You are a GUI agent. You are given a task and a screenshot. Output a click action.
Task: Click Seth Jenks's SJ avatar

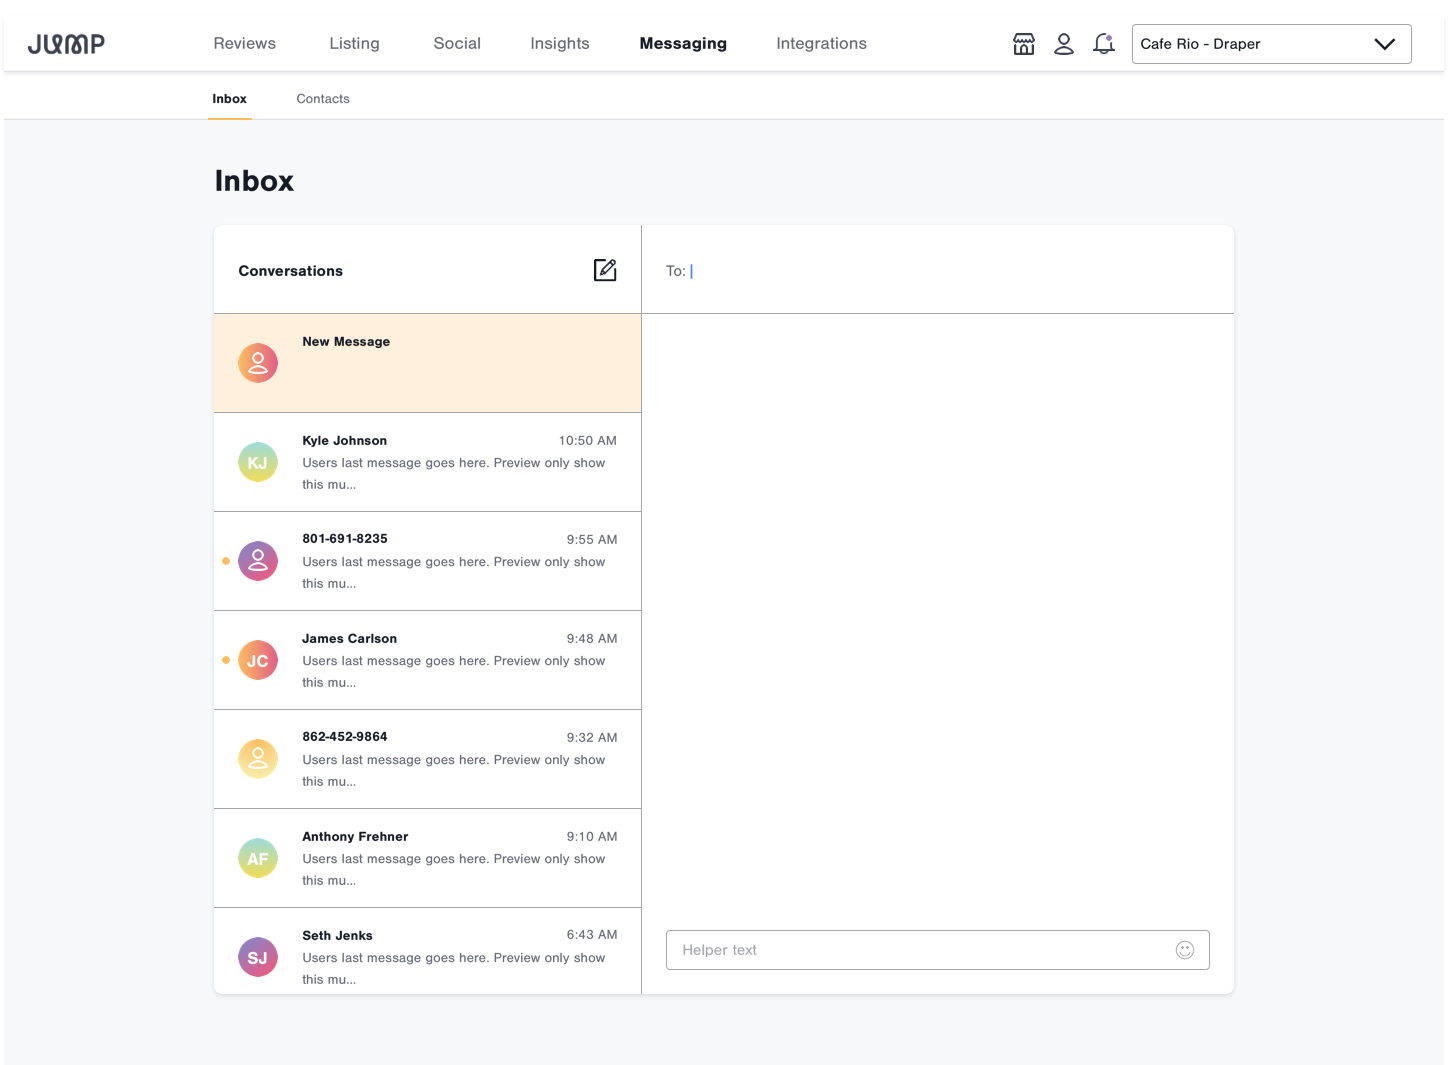click(258, 957)
